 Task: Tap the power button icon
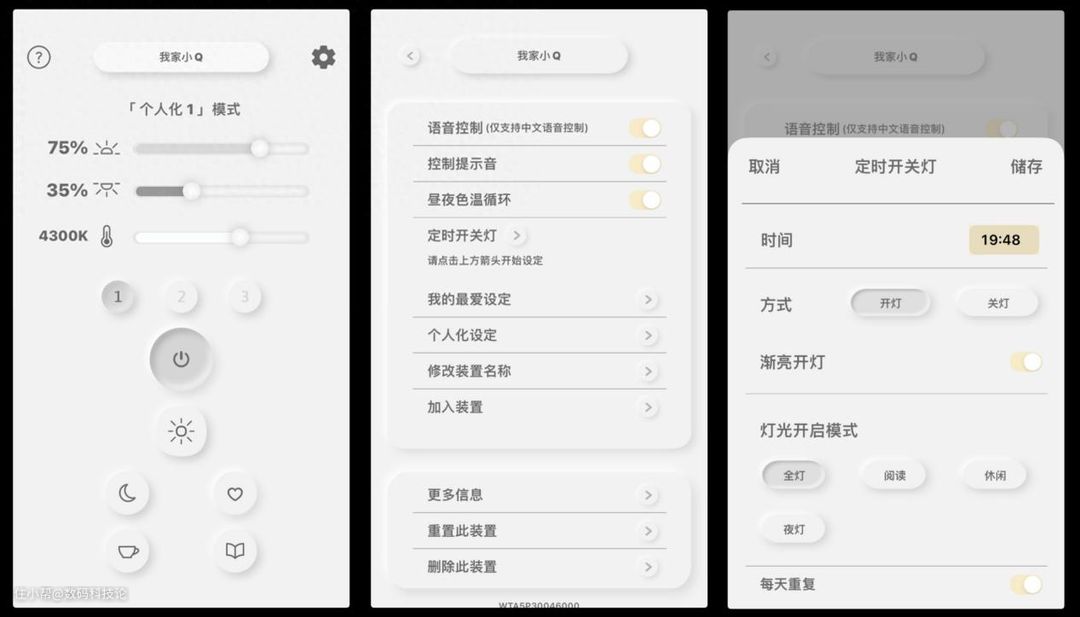(180, 359)
